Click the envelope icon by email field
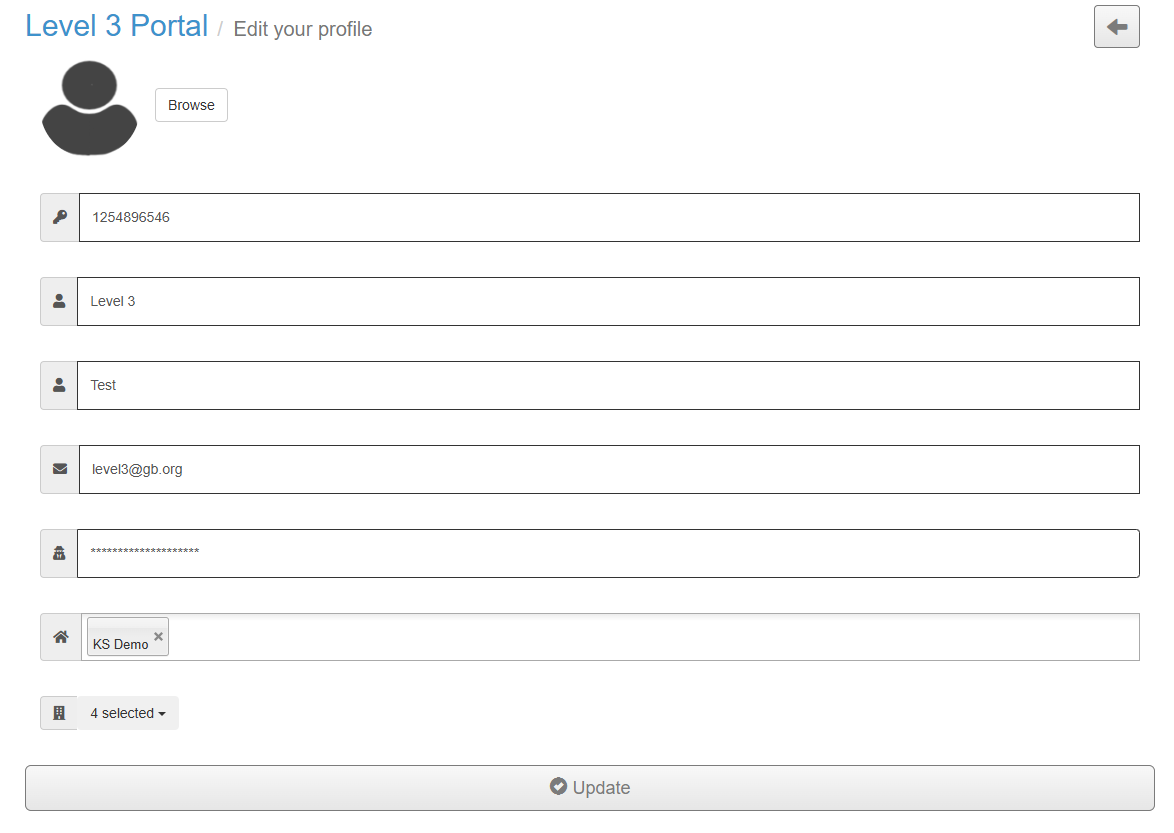 [x=60, y=469]
